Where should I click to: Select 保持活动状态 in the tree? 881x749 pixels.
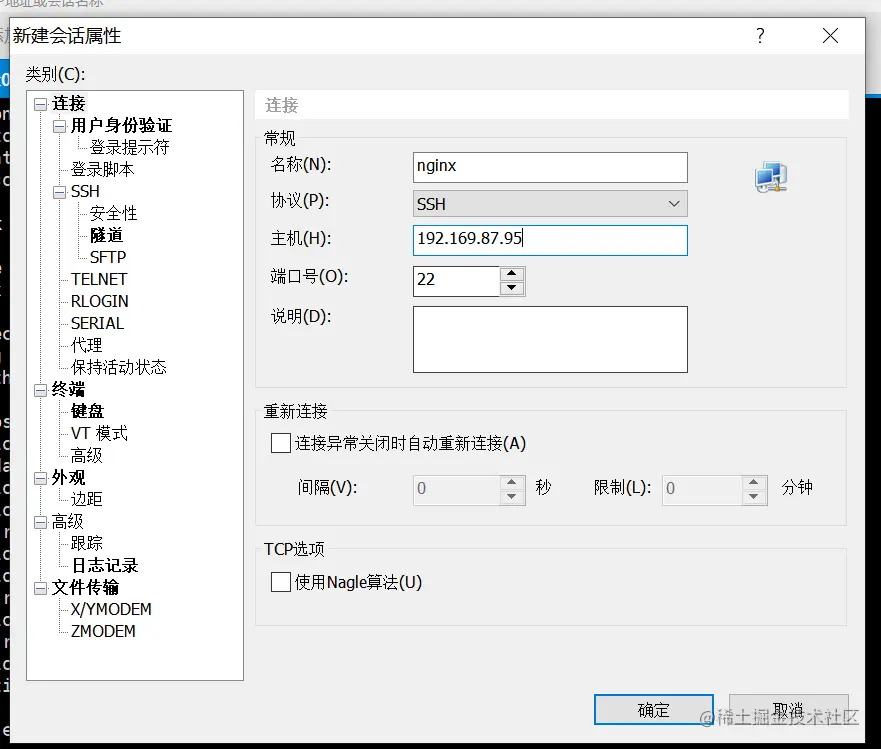119,367
